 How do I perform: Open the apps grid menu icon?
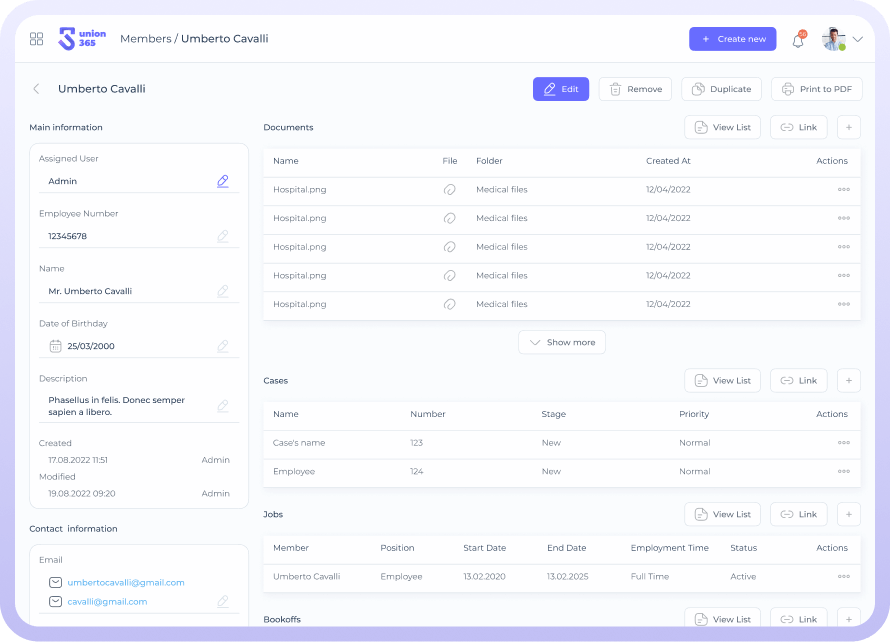pyautogui.click(x=37, y=39)
